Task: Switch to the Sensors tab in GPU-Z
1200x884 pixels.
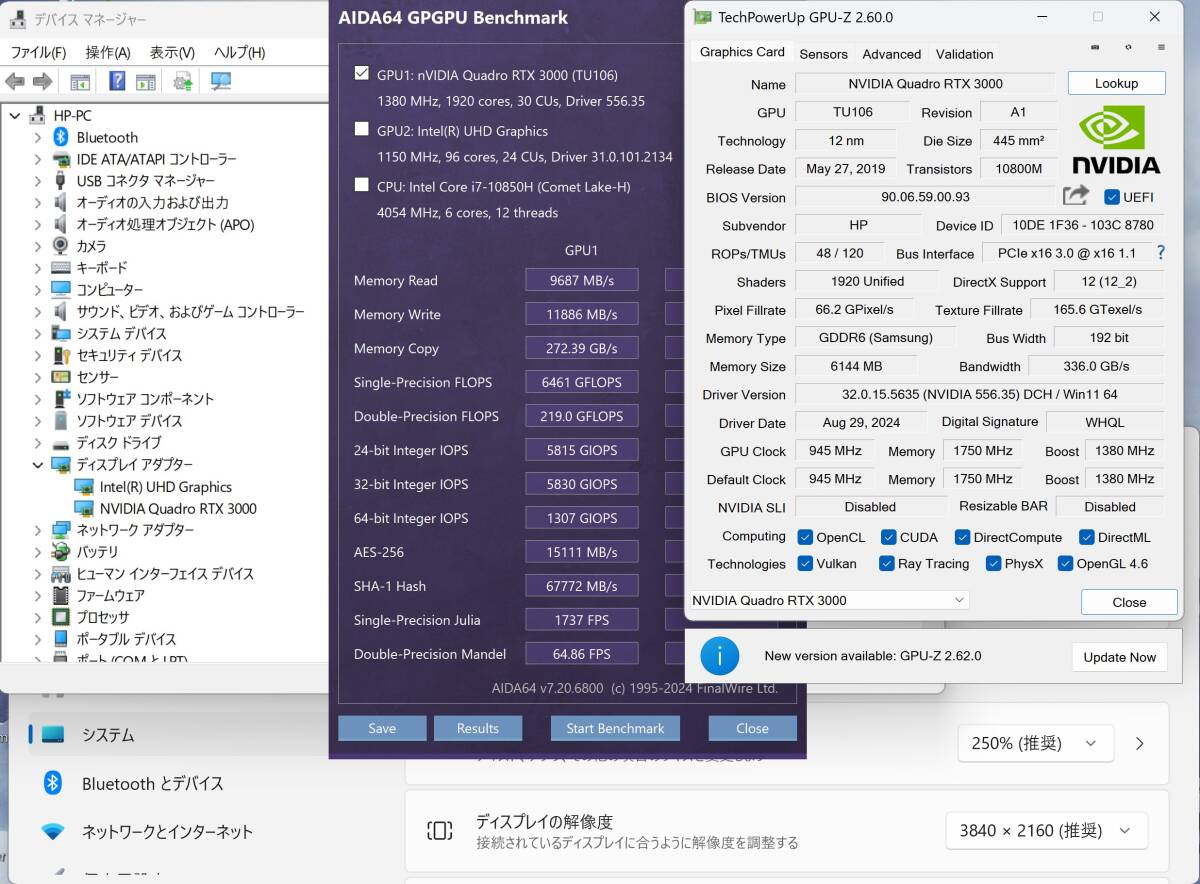Action: 823,54
